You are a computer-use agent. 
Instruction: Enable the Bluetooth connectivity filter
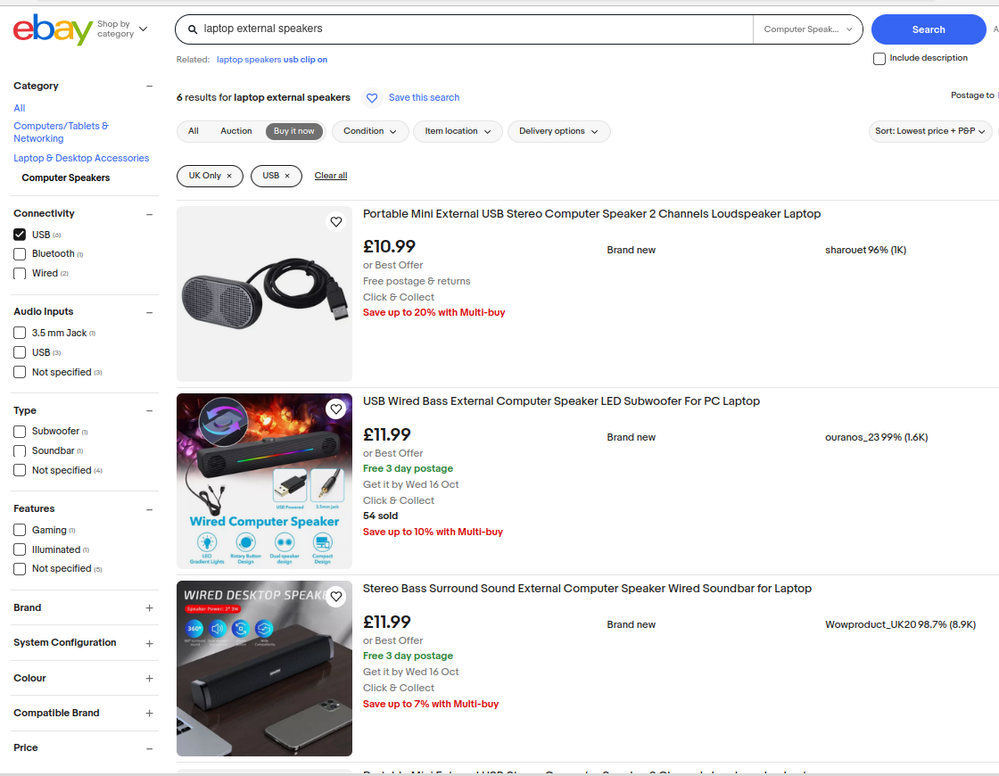[19, 253]
